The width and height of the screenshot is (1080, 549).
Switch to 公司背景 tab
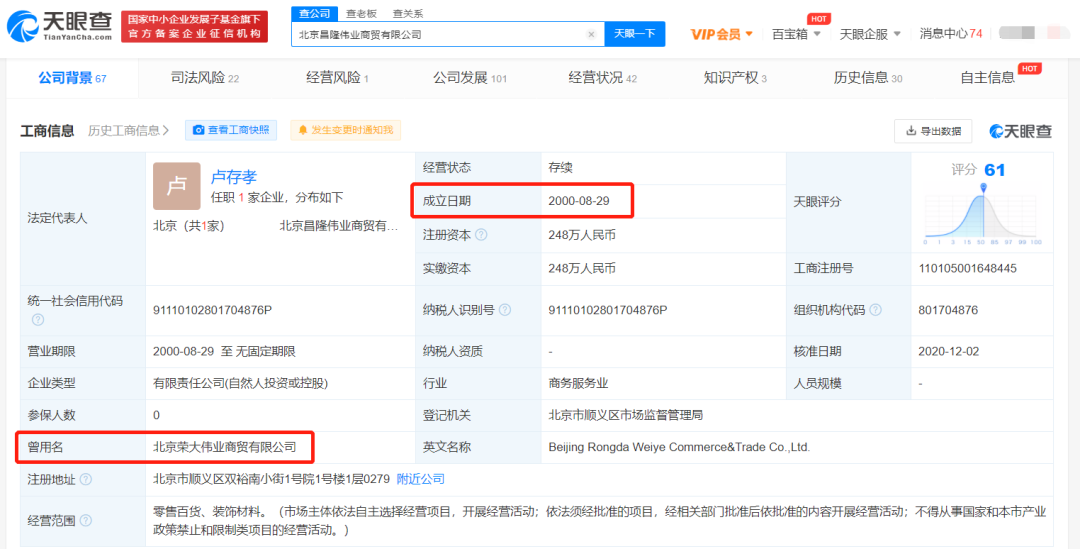point(72,78)
